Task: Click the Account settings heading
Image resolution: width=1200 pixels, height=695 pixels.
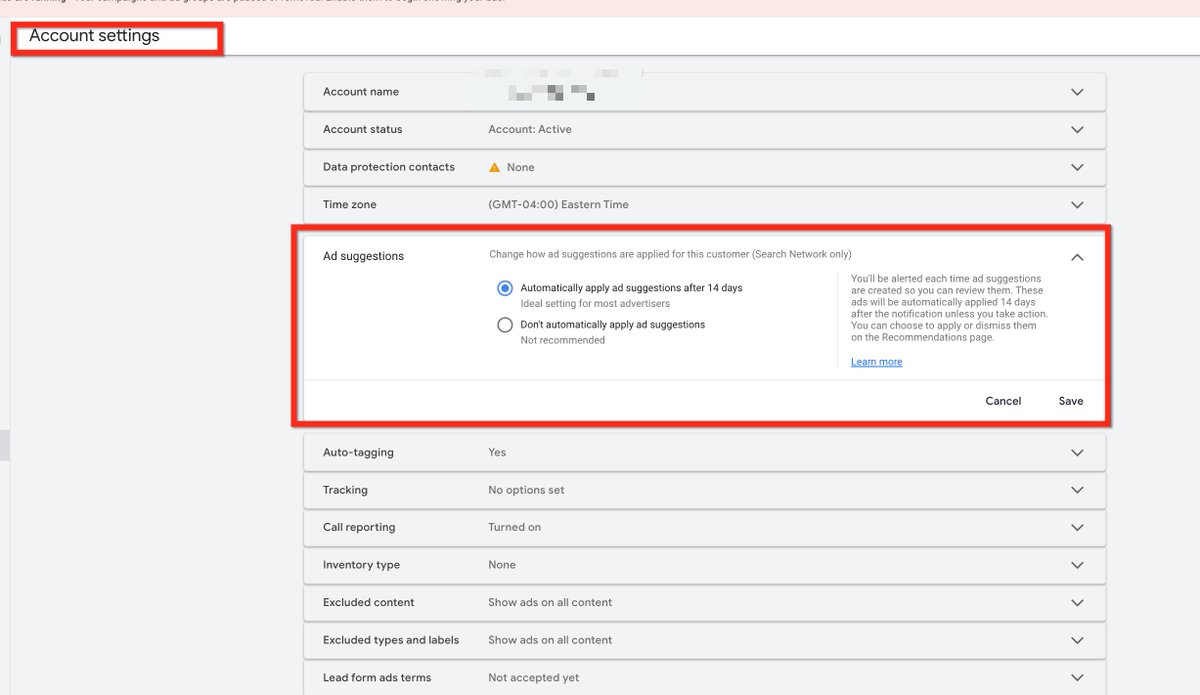Action: pyautogui.click(x=94, y=36)
